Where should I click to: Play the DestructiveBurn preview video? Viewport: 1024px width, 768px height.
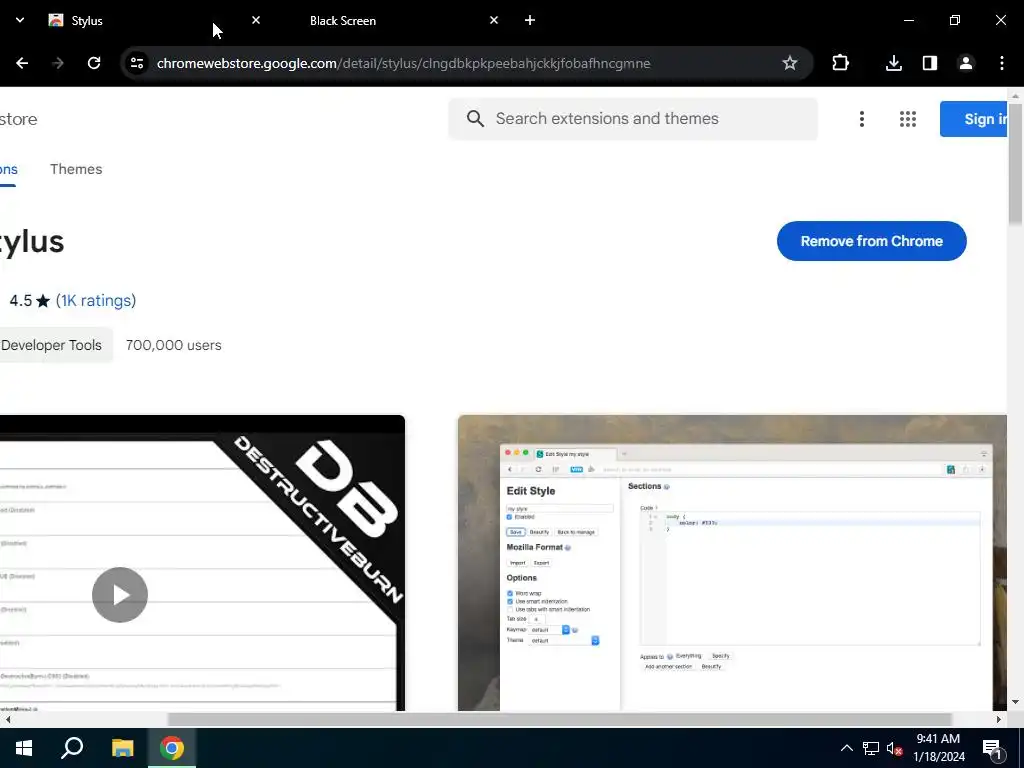click(120, 595)
